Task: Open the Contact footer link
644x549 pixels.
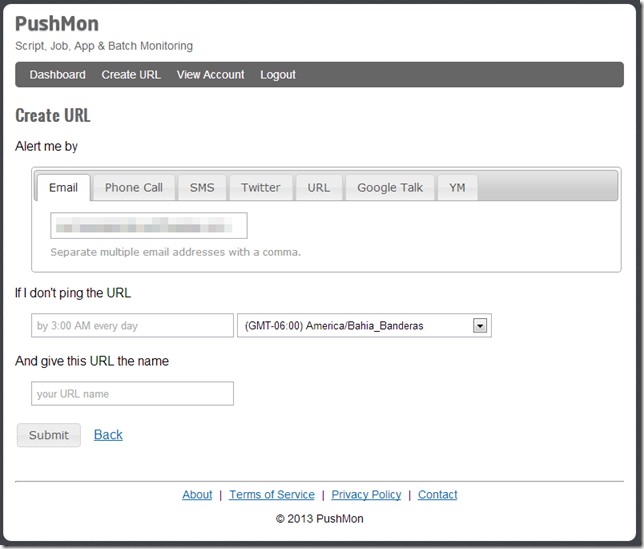Action: (x=437, y=494)
